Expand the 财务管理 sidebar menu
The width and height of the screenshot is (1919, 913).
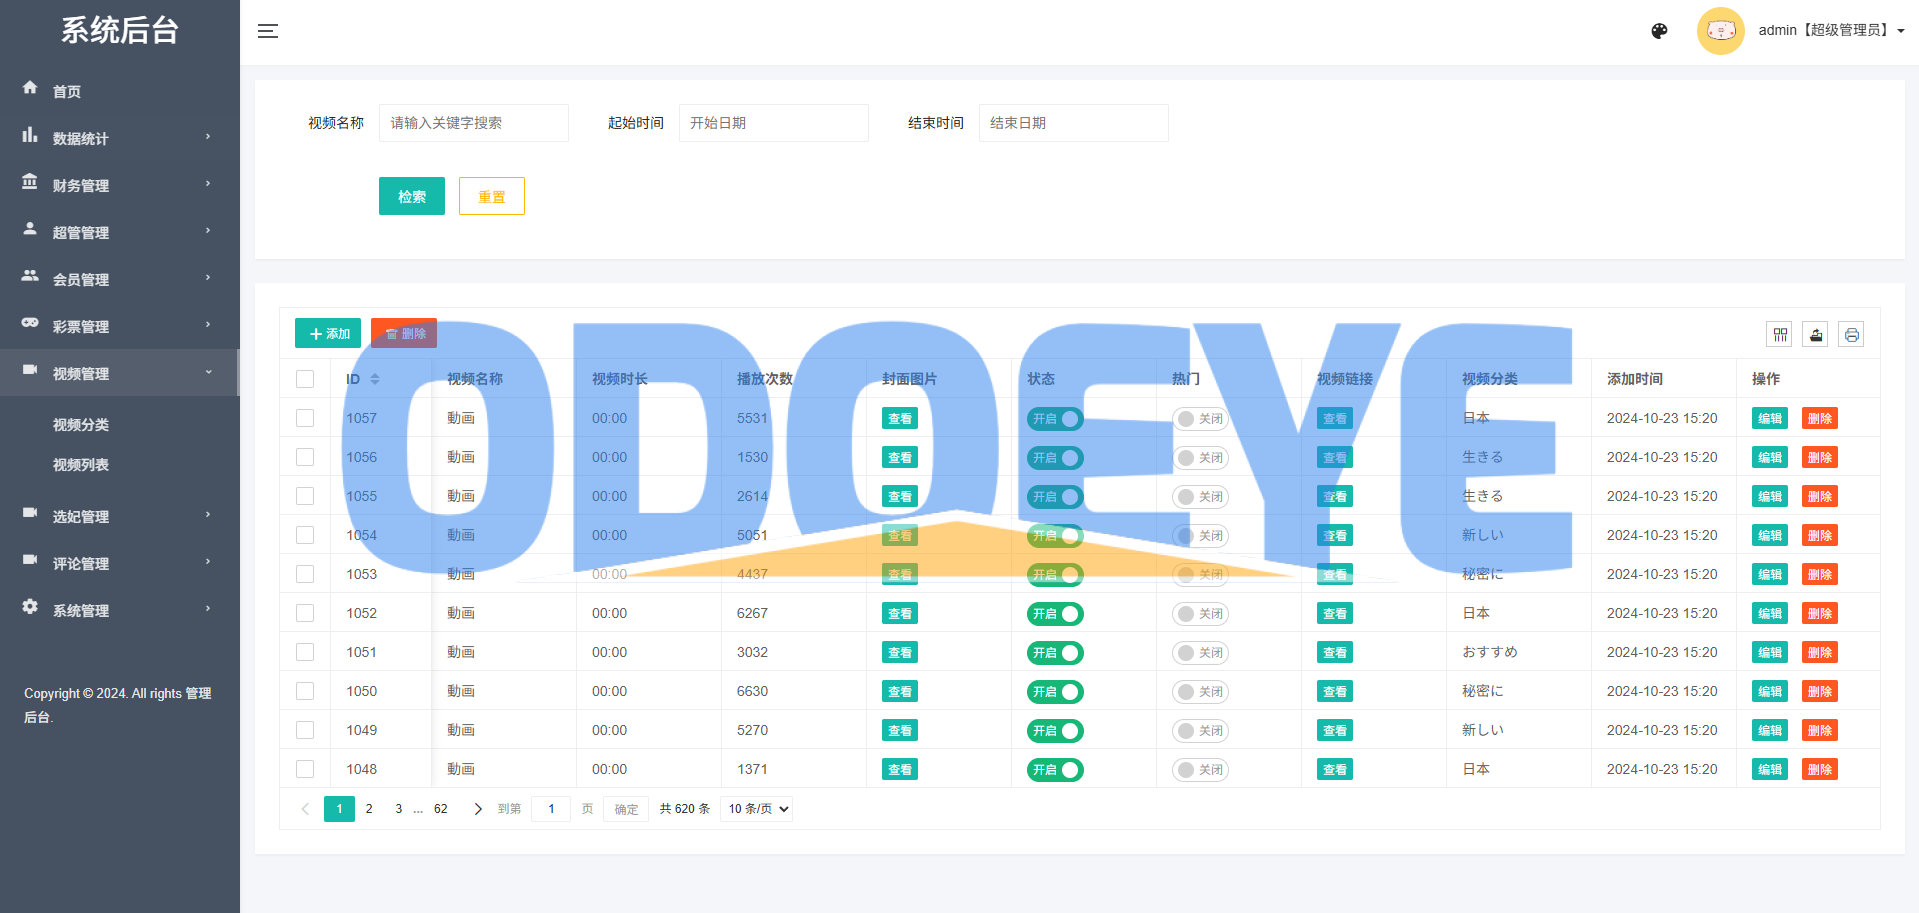pyautogui.click(x=119, y=185)
